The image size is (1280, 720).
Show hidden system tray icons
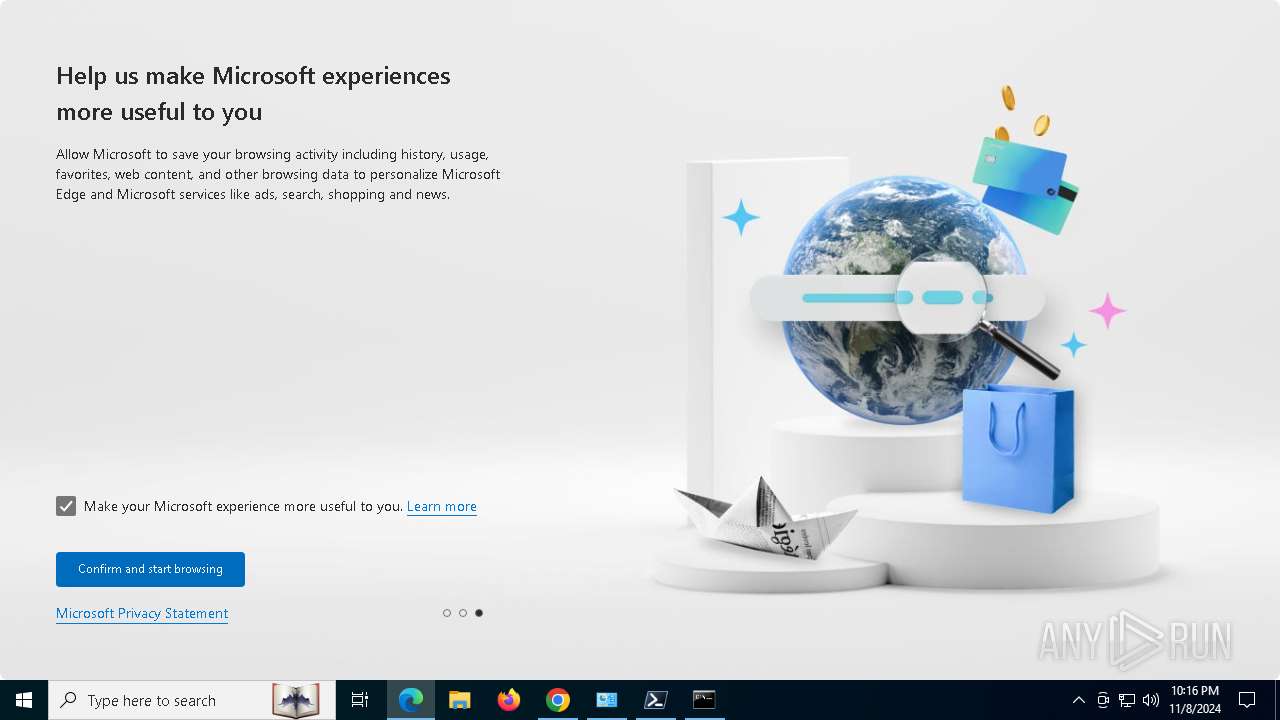click(1078, 700)
